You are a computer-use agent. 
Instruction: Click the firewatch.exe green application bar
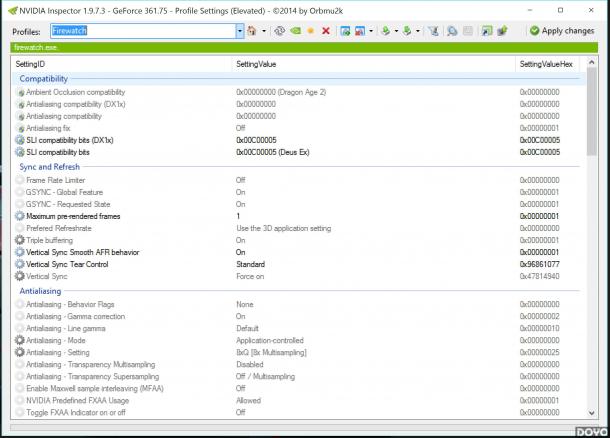pyautogui.click(x=304, y=47)
